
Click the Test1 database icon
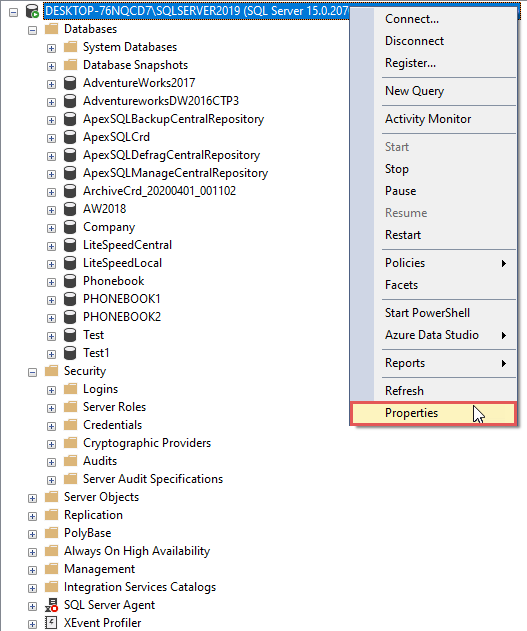tap(70, 353)
